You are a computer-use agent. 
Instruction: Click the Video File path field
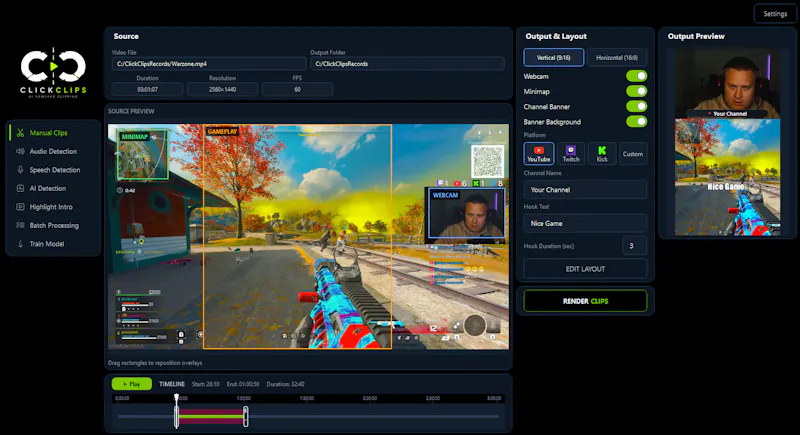click(x=208, y=64)
